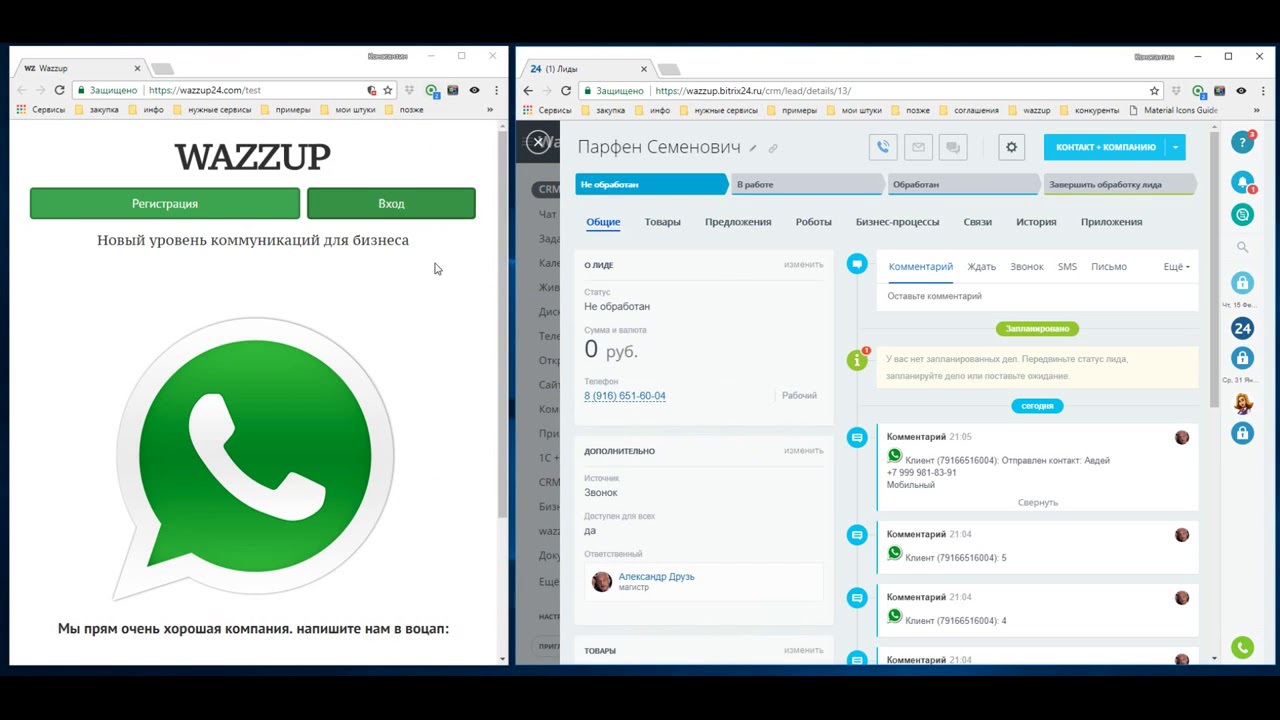Switch to the Предложения tab

tap(738, 222)
